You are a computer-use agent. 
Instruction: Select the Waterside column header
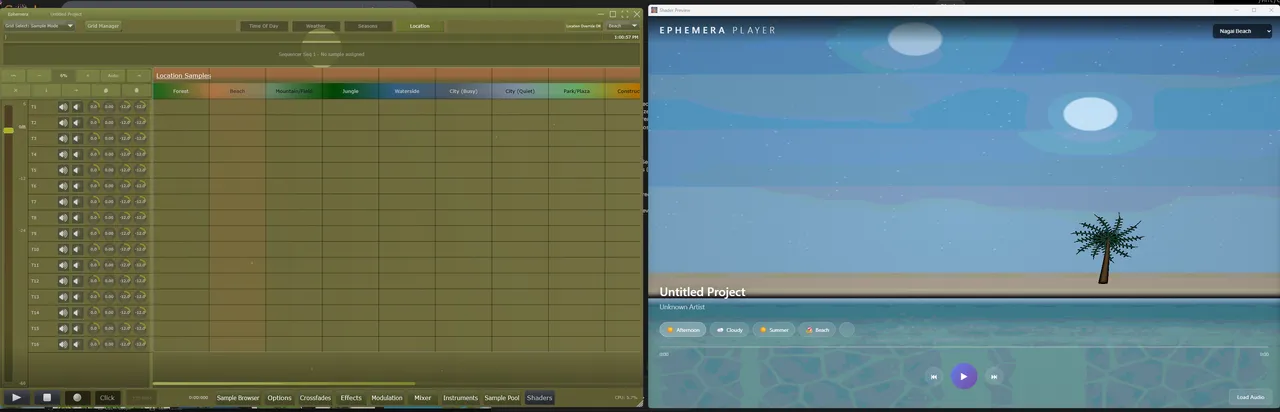point(407,91)
